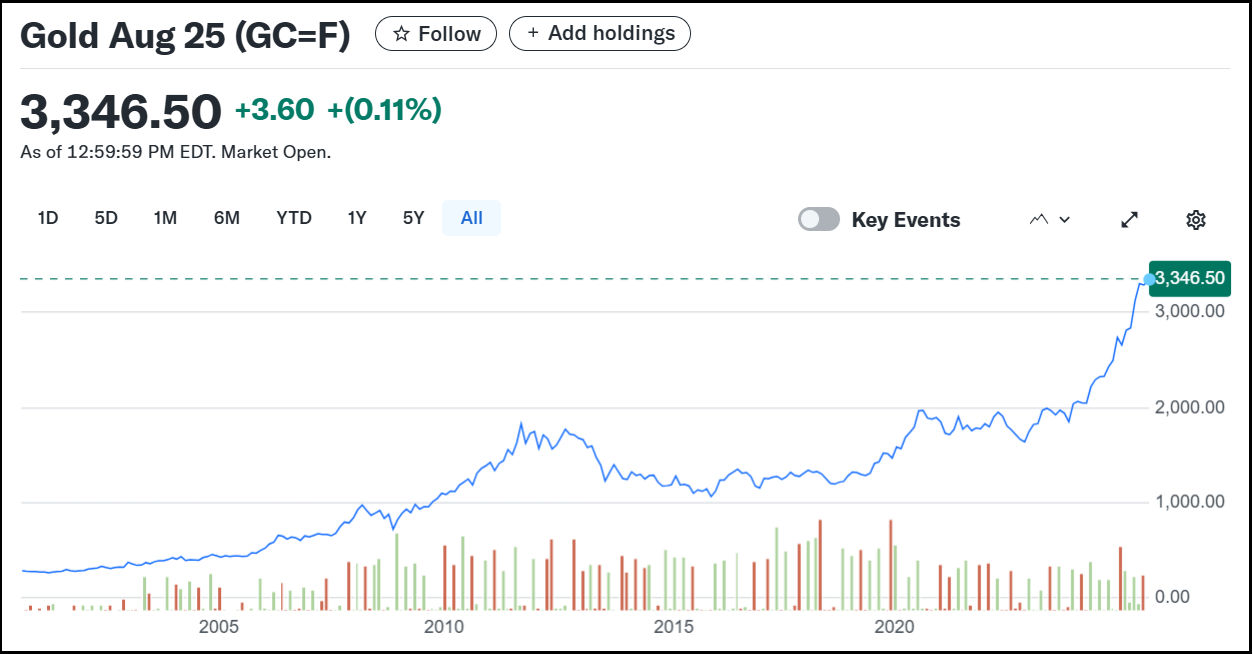The height and width of the screenshot is (654, 1253).
Task: Click the plus icon in Add holdings
Action: point(533,33)
